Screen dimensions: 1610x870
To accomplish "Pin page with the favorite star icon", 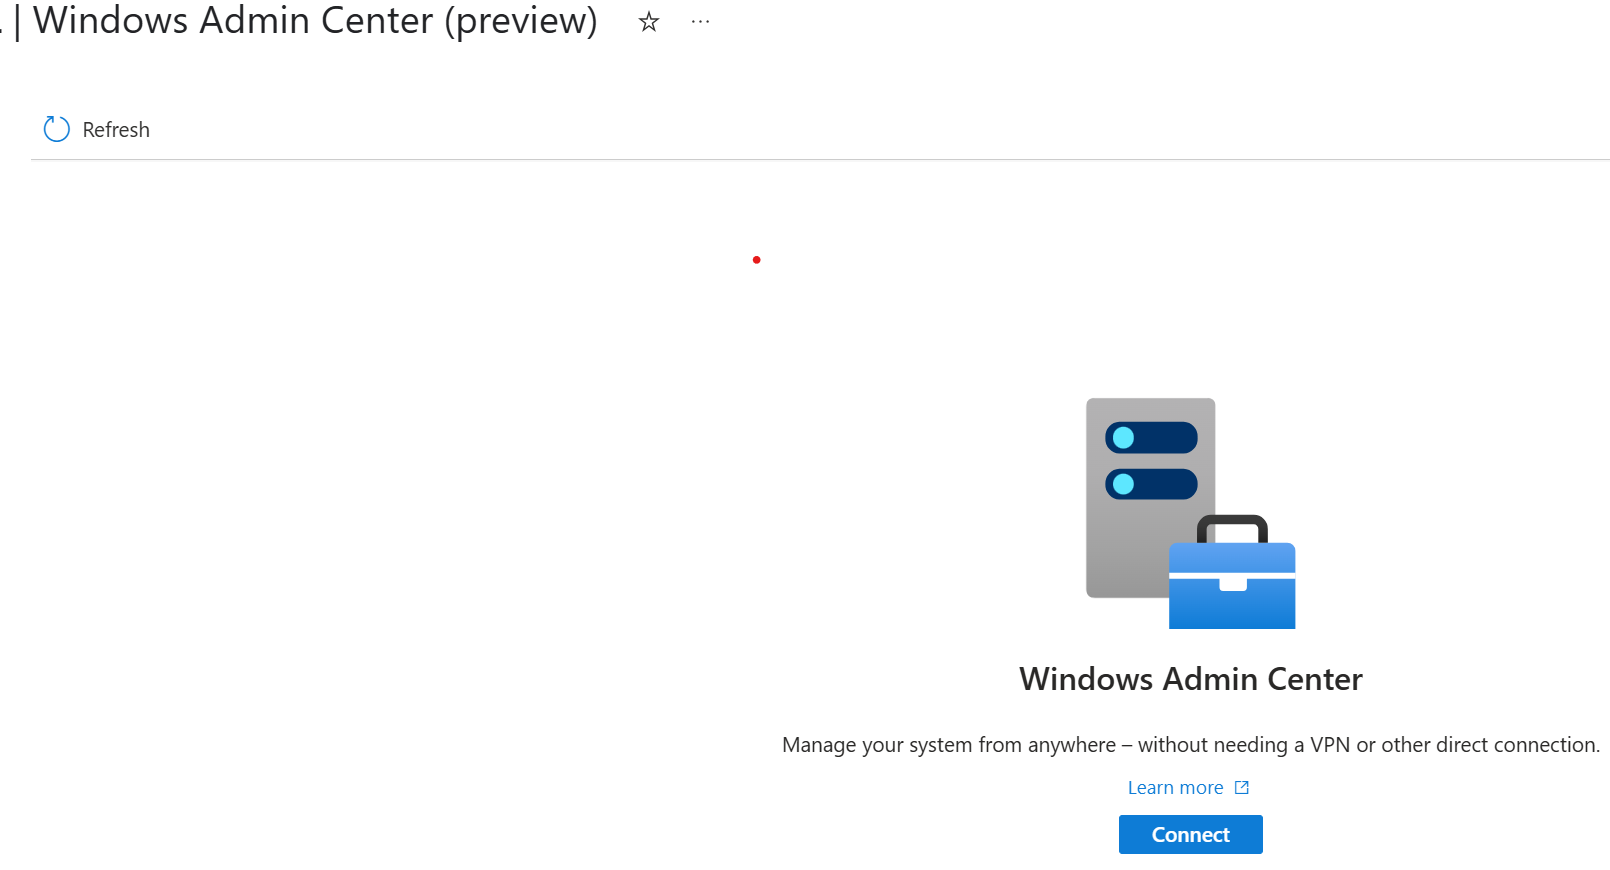I will pyautogui.click(x=649, y=21).
